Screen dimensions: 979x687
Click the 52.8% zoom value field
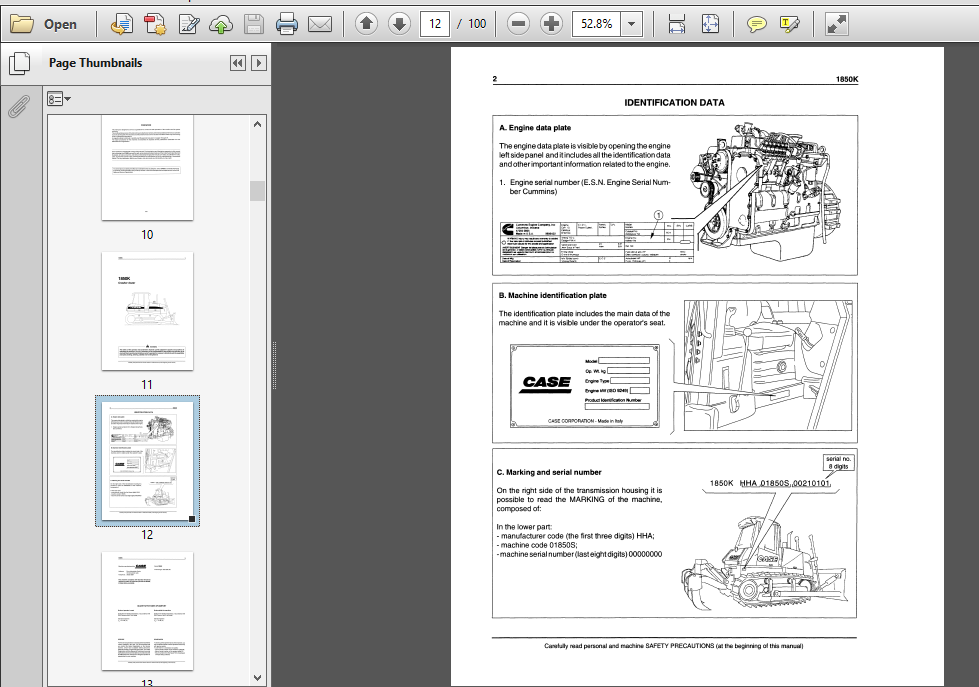click(596, 24)
